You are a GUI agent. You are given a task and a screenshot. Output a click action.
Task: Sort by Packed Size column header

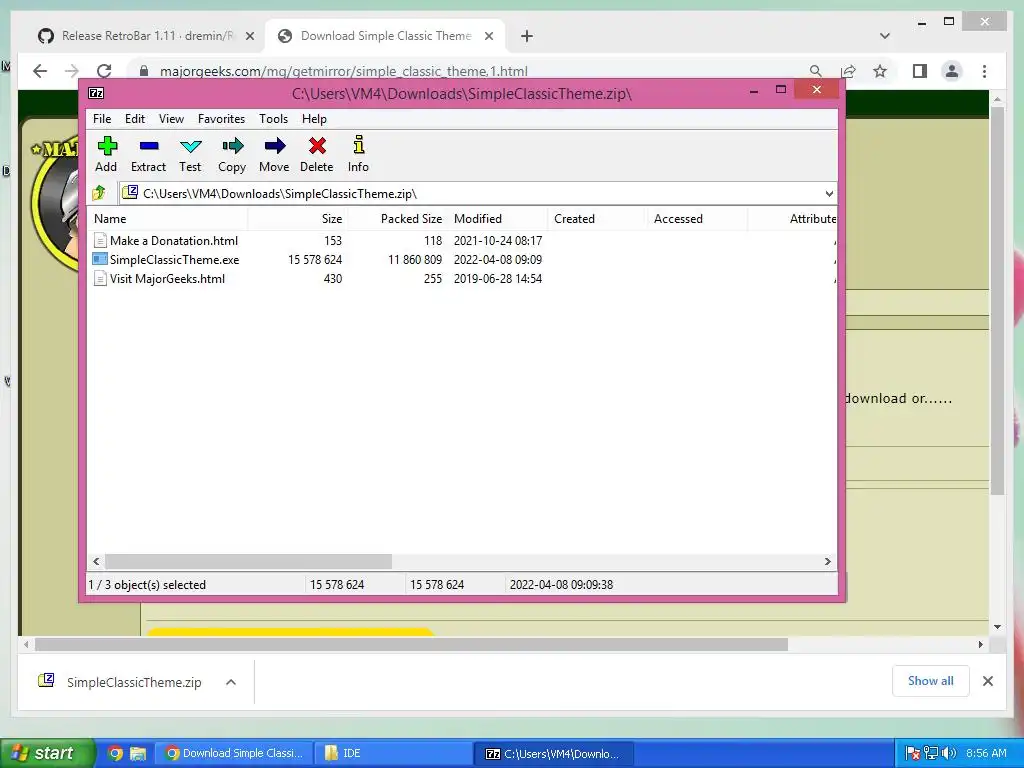(x=398, y=219)
